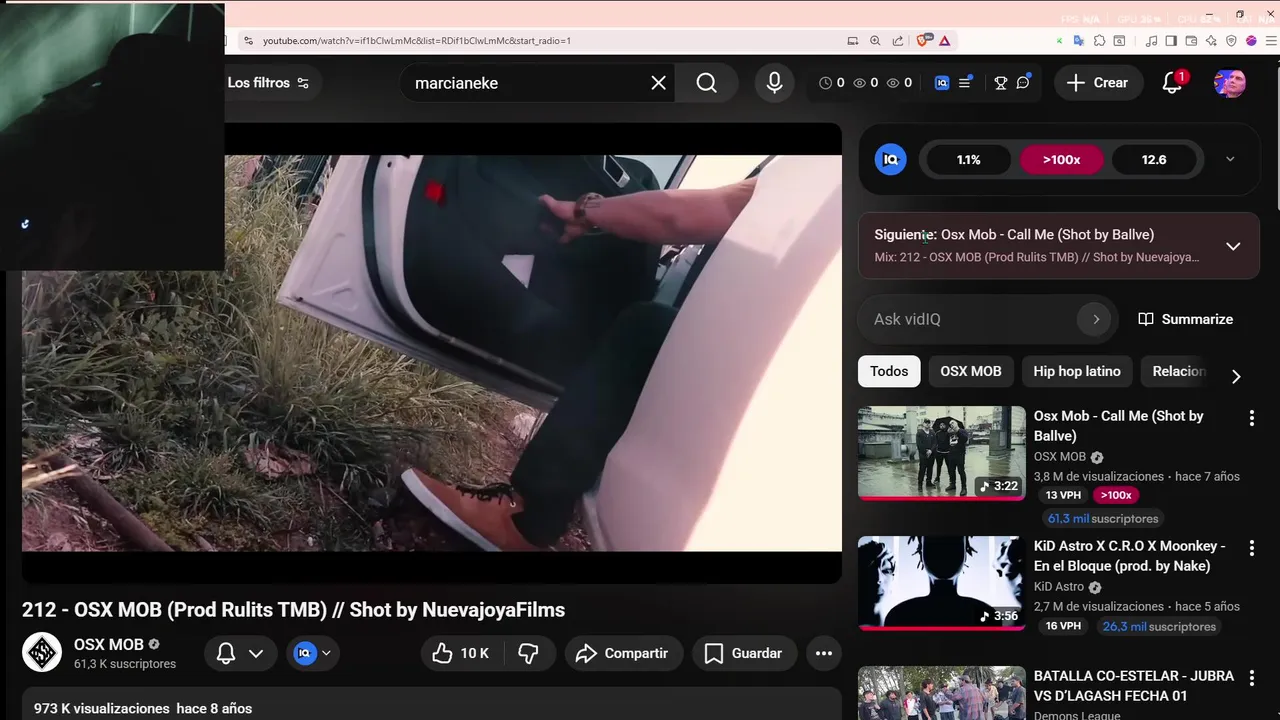Like the video with thumbs up
The height and width of the screenshot is (720, 1280).
pyautogui.click(x=462, y=653)
